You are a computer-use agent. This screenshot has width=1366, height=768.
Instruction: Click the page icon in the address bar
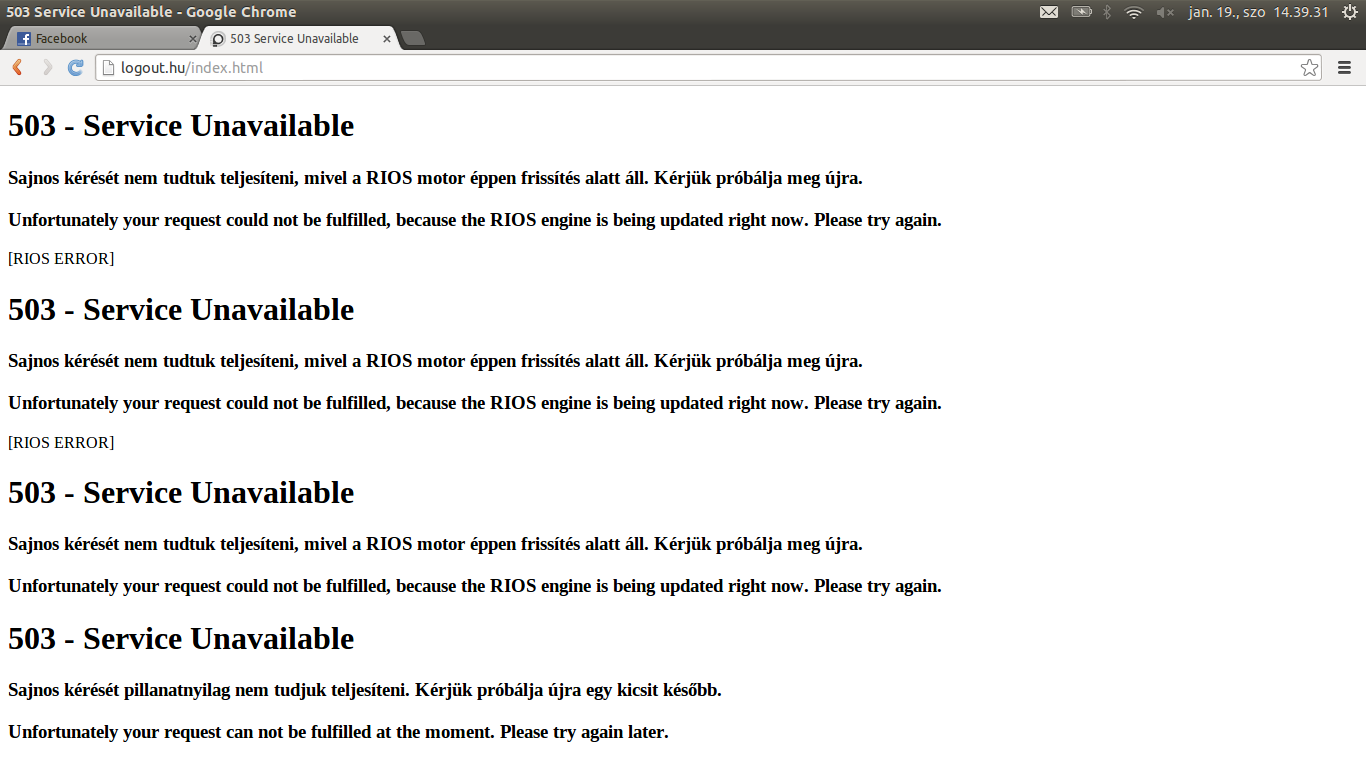[108, 68]
